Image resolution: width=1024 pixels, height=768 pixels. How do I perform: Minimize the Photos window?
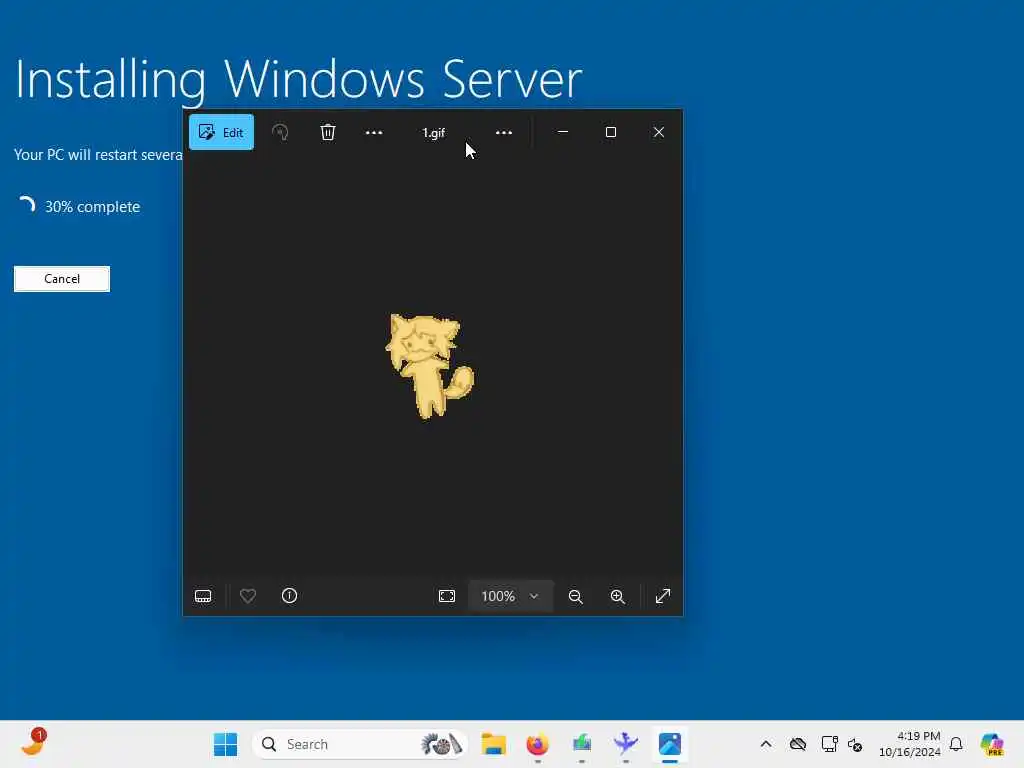pos(563,132)
